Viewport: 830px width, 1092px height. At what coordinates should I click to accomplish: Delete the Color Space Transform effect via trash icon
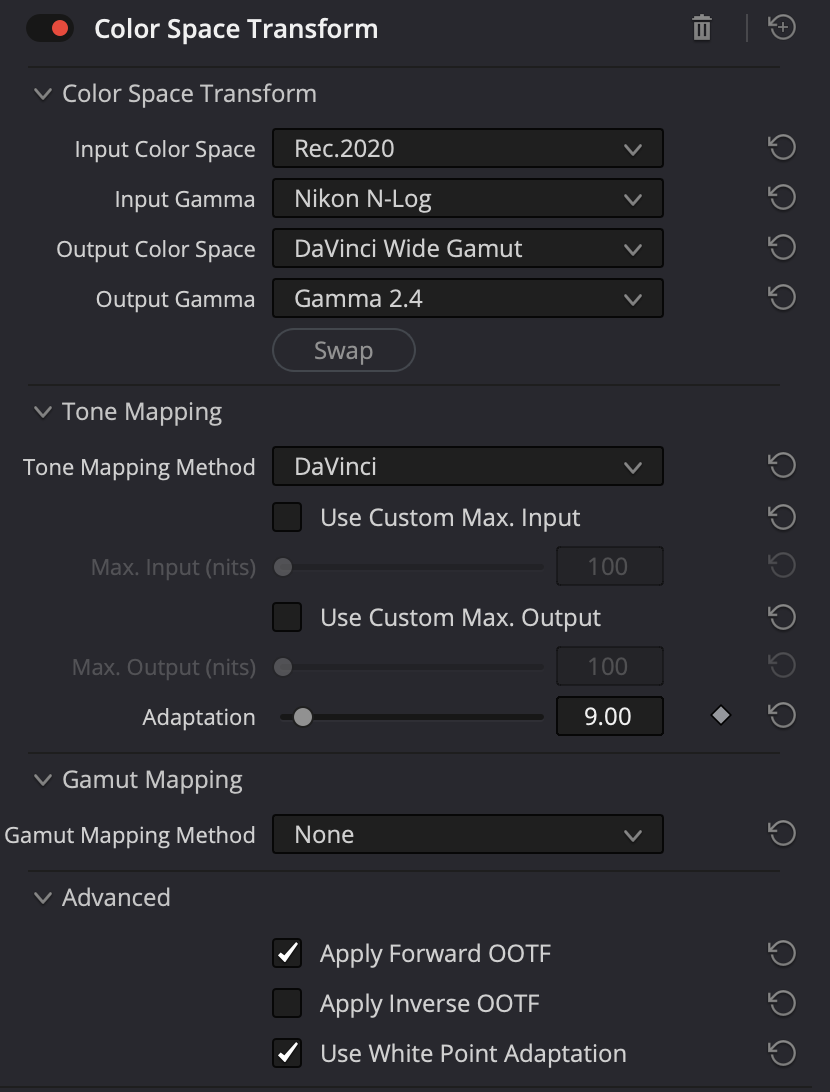702,29
